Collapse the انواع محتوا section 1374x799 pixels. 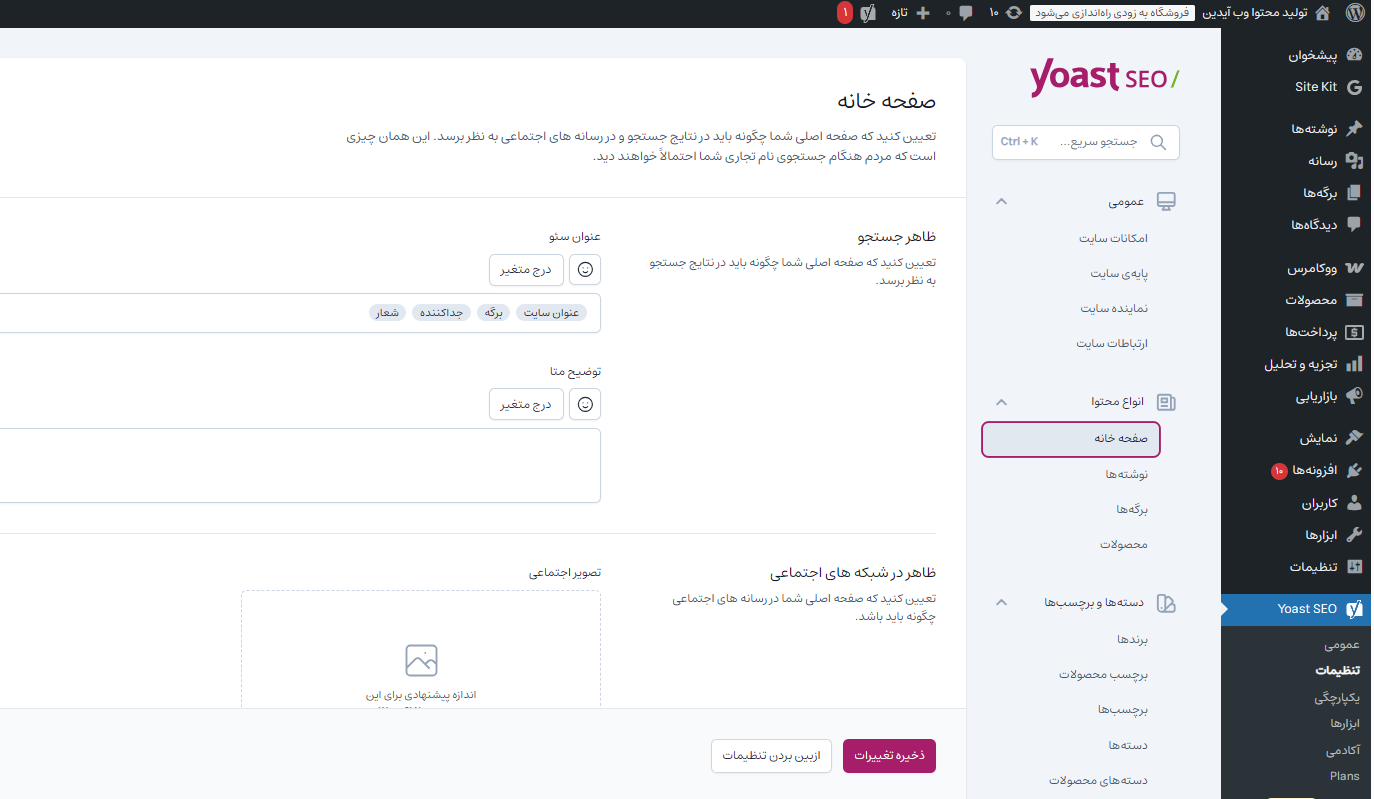tap(1001, 402)
